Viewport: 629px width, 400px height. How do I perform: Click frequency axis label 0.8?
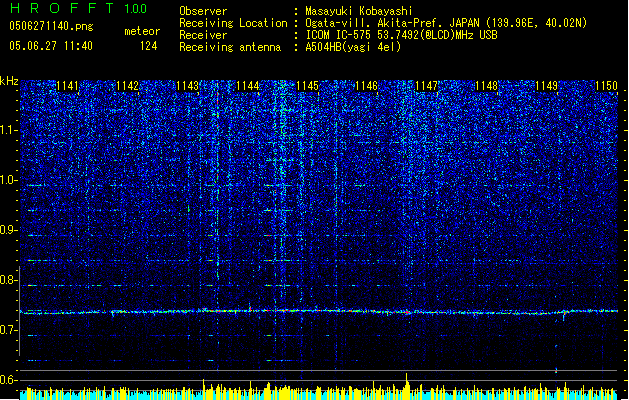(x=9, y=280)
